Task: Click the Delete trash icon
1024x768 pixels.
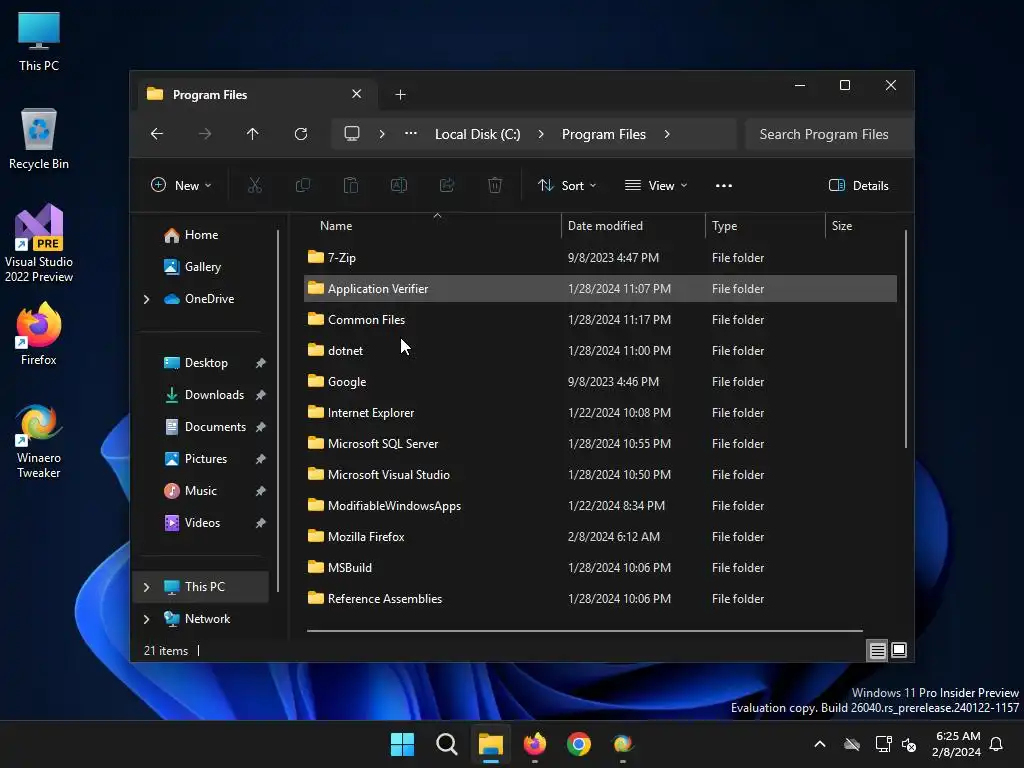Action: coord(495,185)
